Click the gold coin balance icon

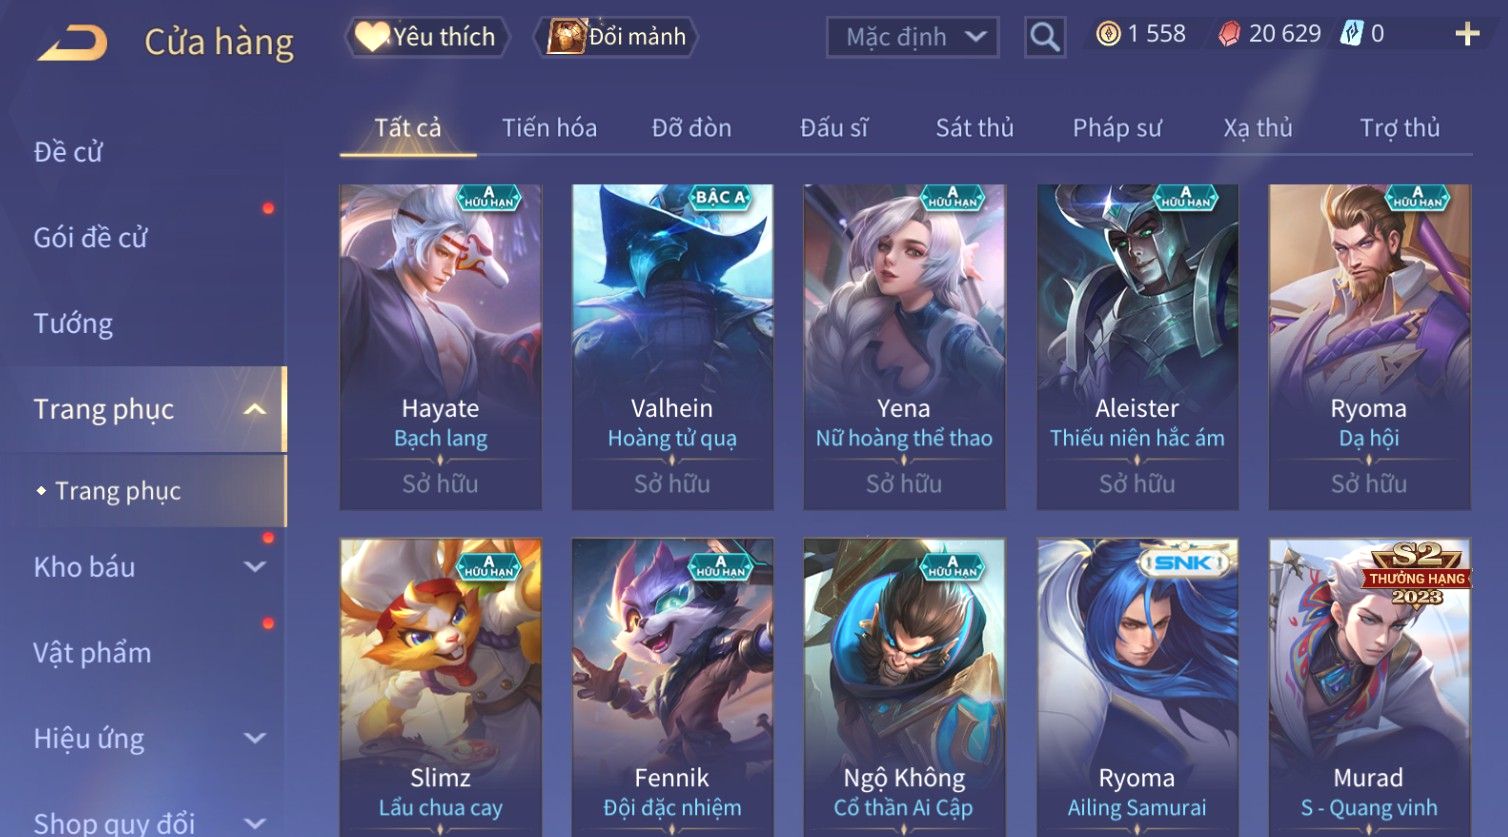(x=1108, y=34)
